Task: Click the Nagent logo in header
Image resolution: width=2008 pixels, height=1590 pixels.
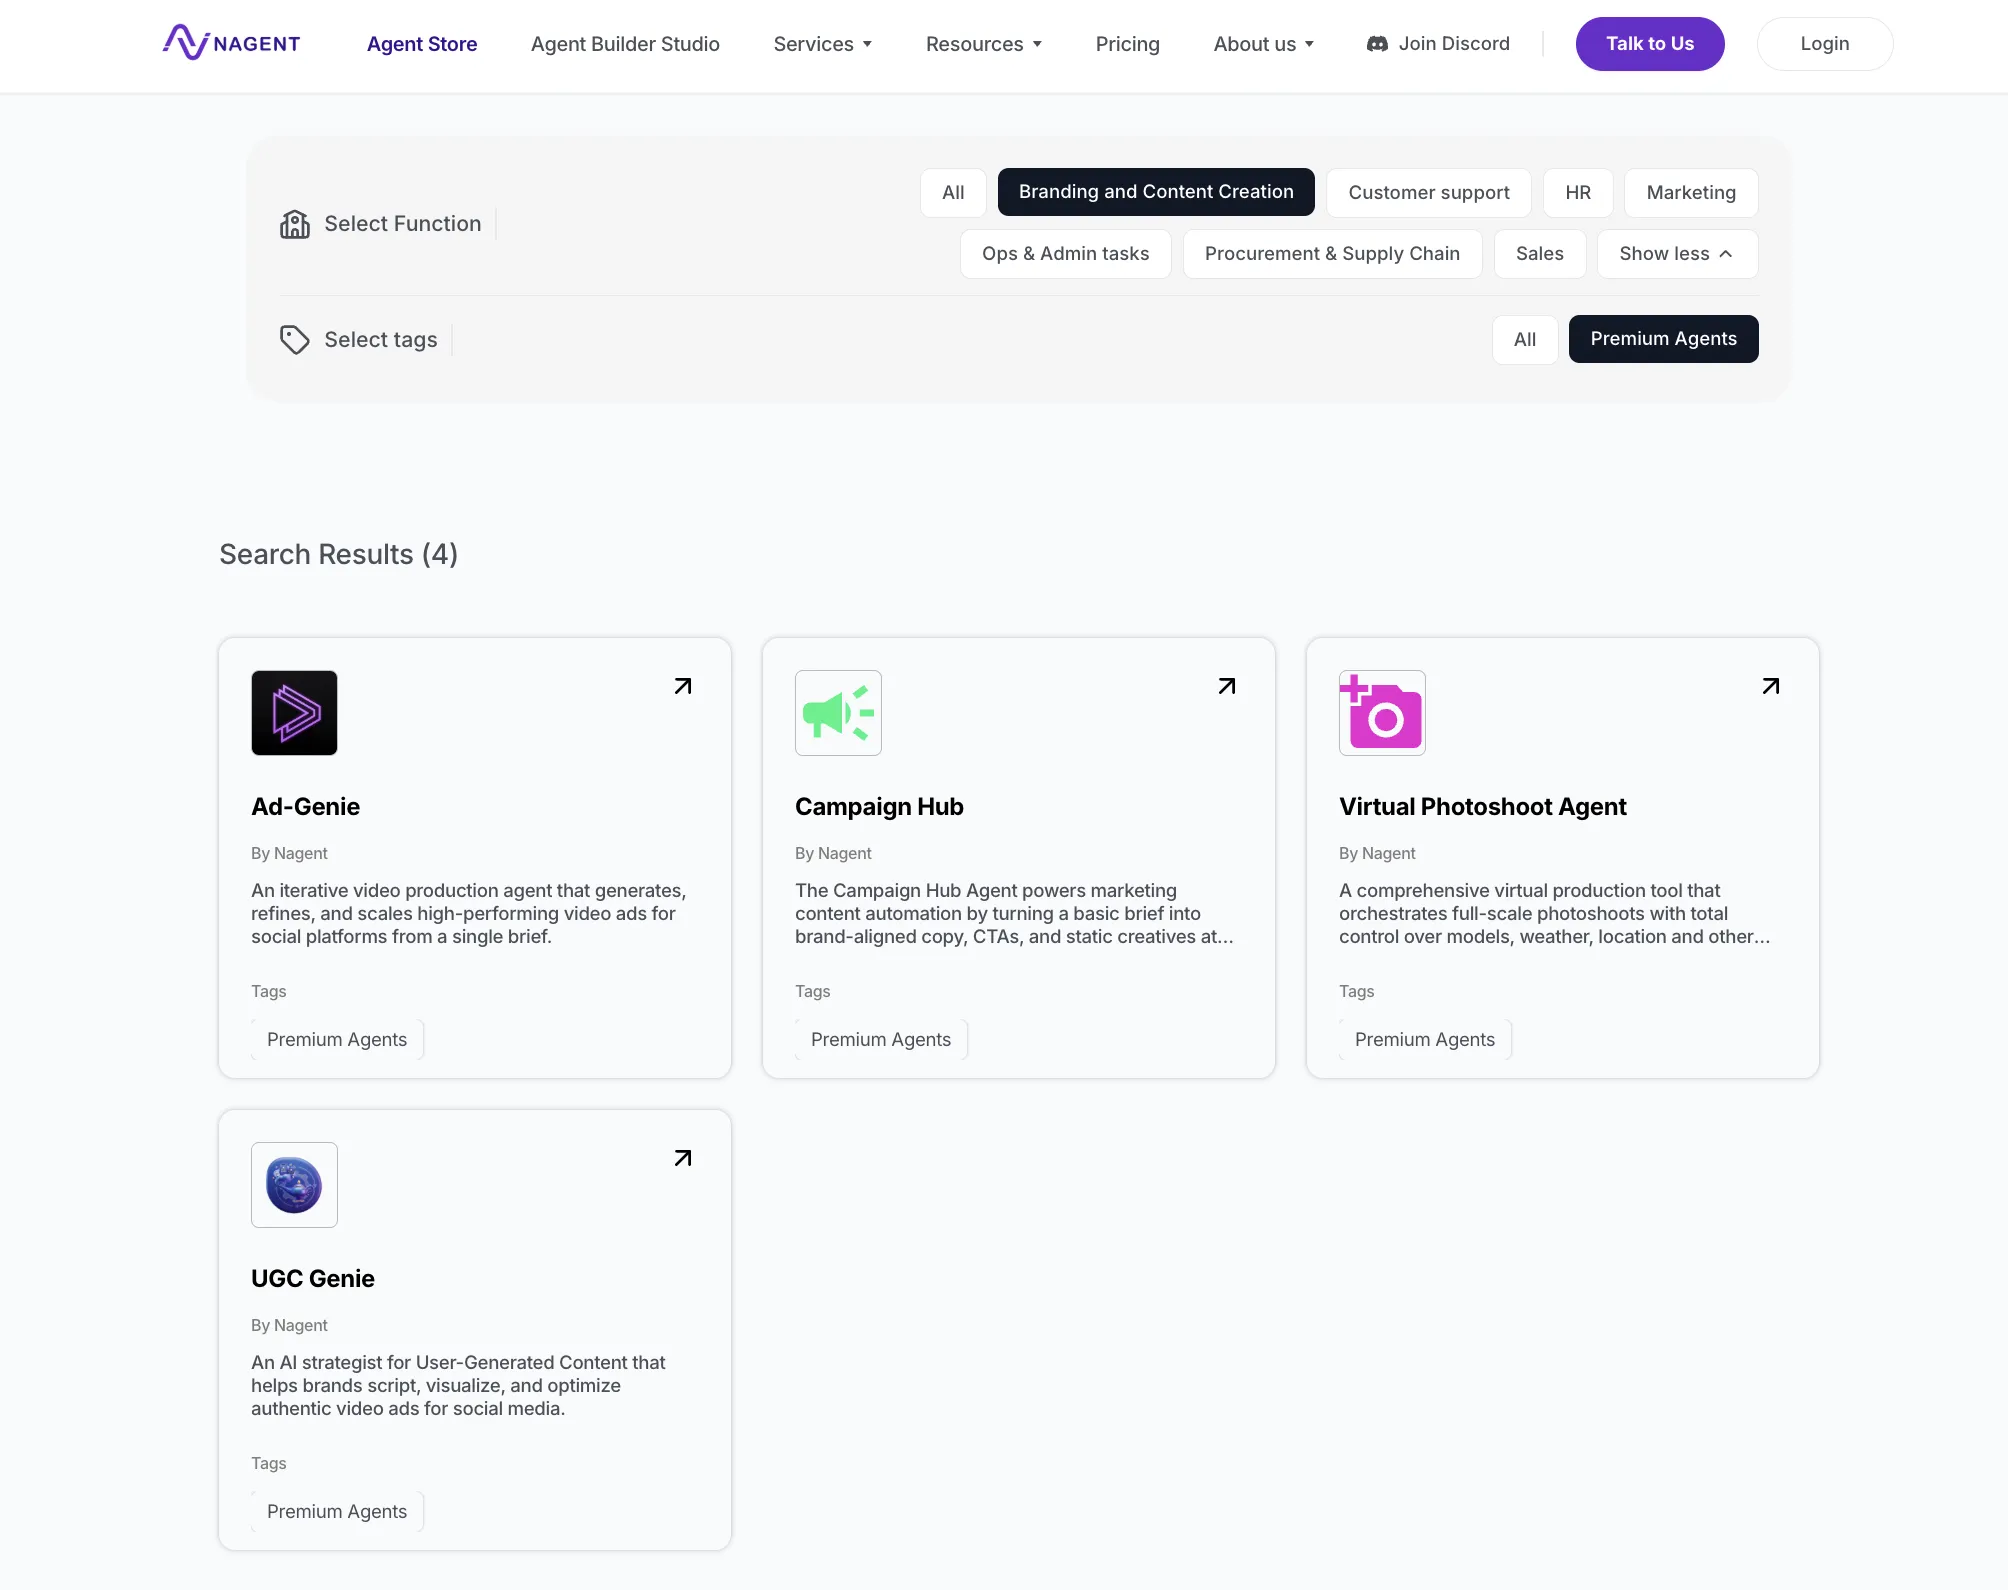Action: pos(232,43)
